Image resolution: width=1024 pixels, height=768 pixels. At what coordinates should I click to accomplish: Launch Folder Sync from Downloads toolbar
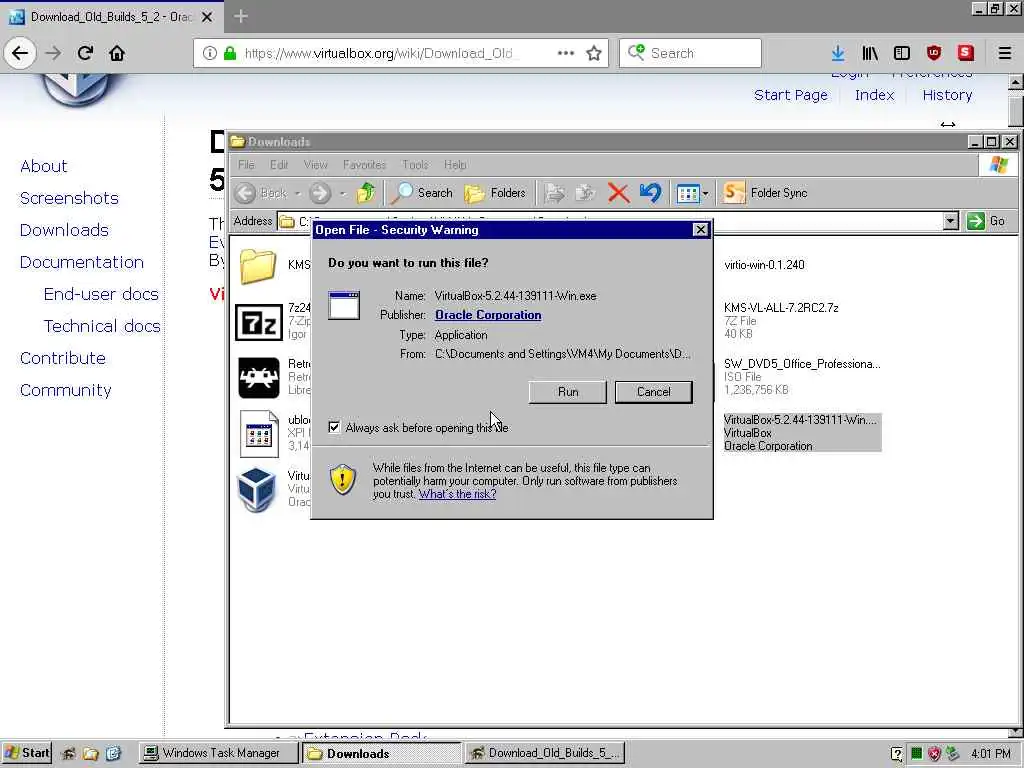point(765,193)
